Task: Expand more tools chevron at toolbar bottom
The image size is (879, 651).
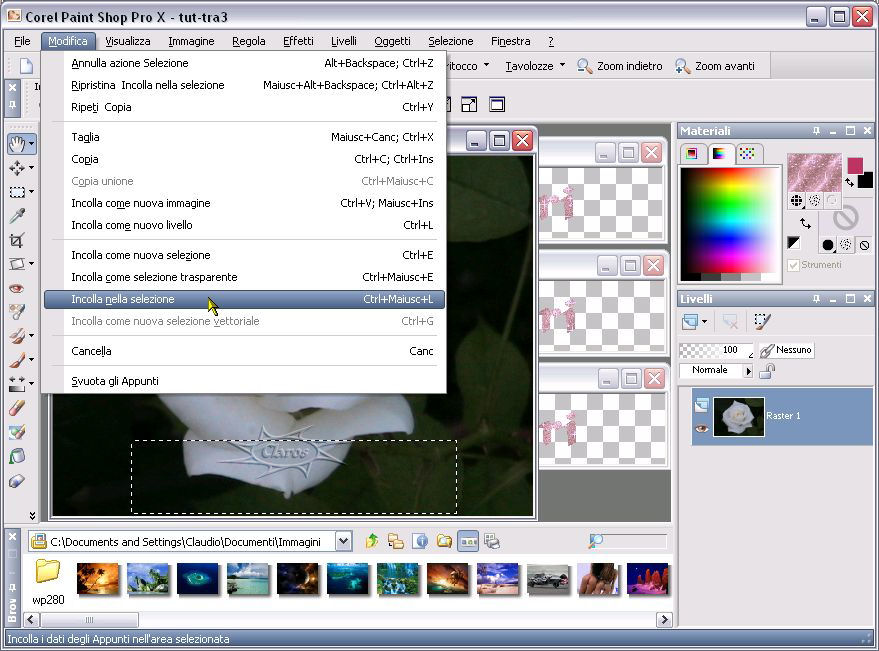Action: [32, 515]
